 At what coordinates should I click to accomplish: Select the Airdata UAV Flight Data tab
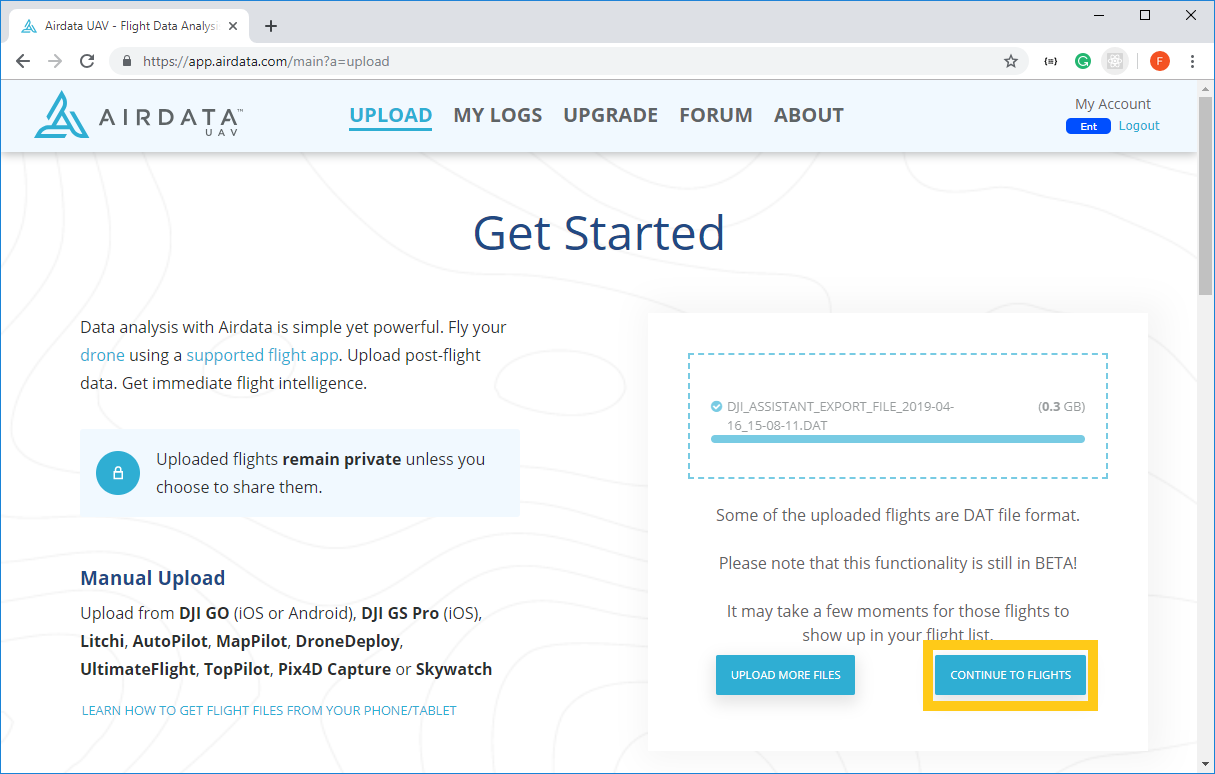point(130,26)
